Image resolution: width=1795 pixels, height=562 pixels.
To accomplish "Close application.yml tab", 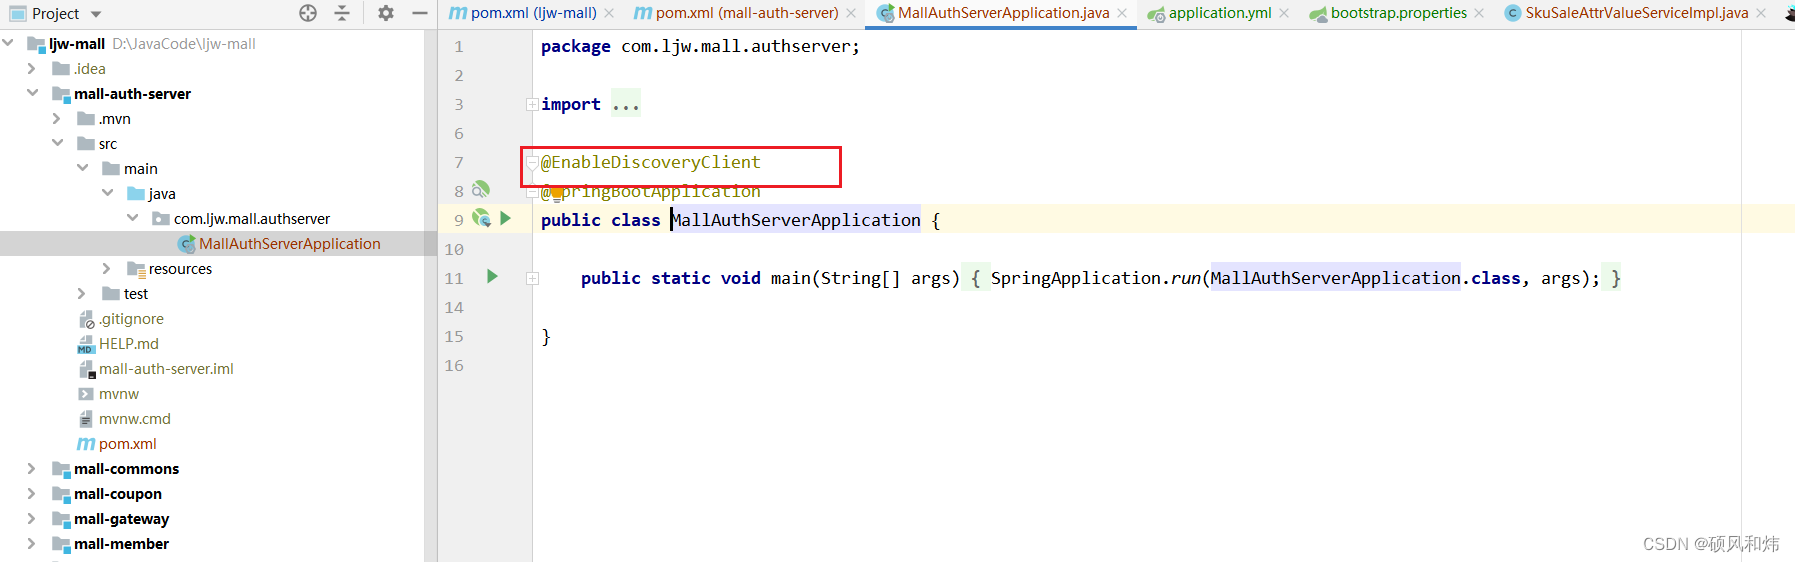I will pos(1284,13).
